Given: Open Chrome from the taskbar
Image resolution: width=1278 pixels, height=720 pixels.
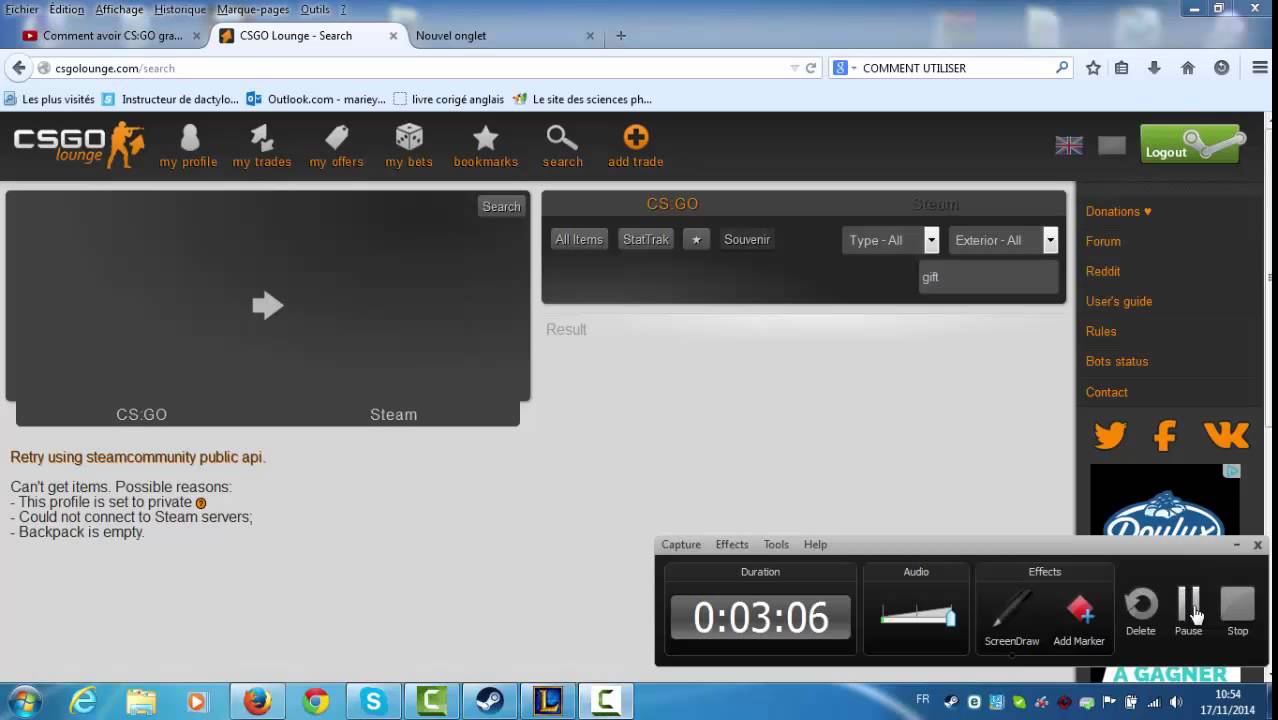Looking at the screenshot, I should click(x=316, y=701).
